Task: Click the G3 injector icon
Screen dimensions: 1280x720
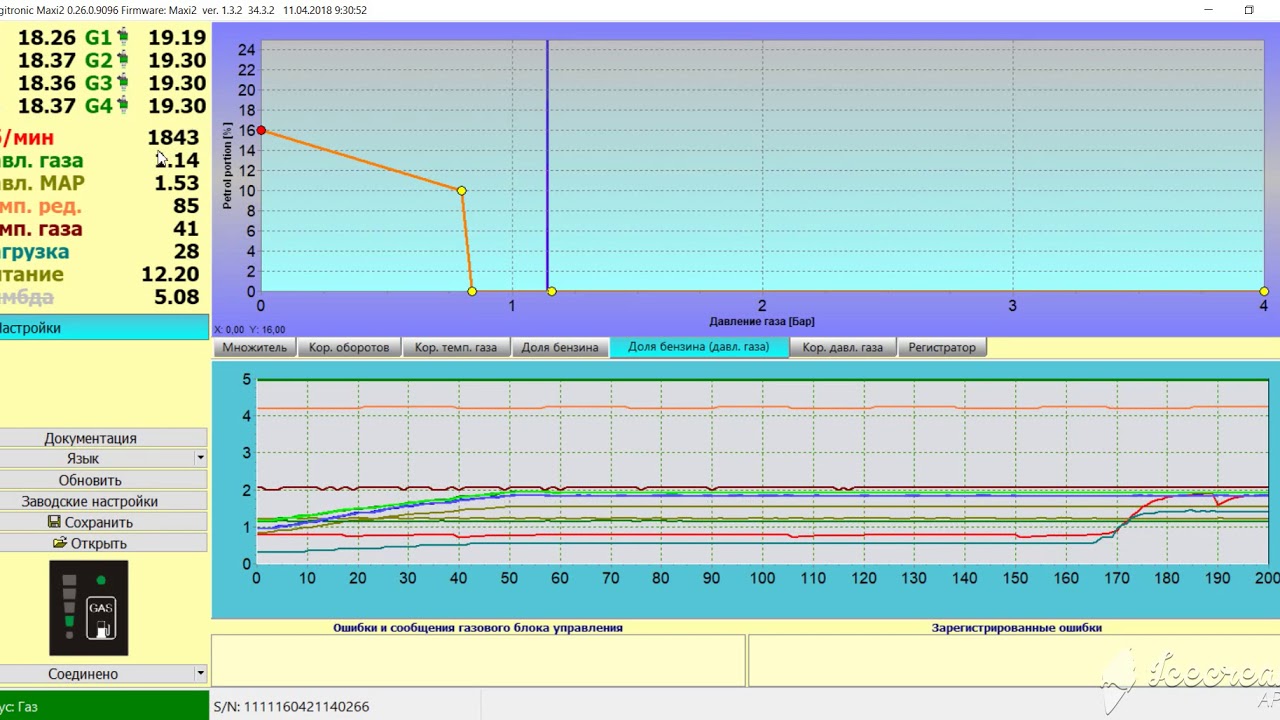Action: pyautogui.click(x=123, y=83)
